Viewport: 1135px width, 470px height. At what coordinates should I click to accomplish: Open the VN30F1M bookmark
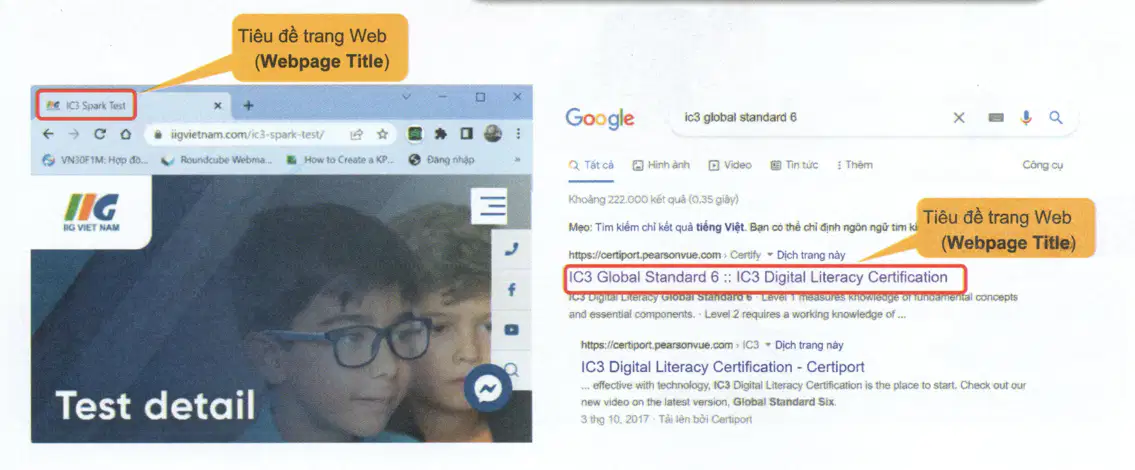click(x=96, y=160)
